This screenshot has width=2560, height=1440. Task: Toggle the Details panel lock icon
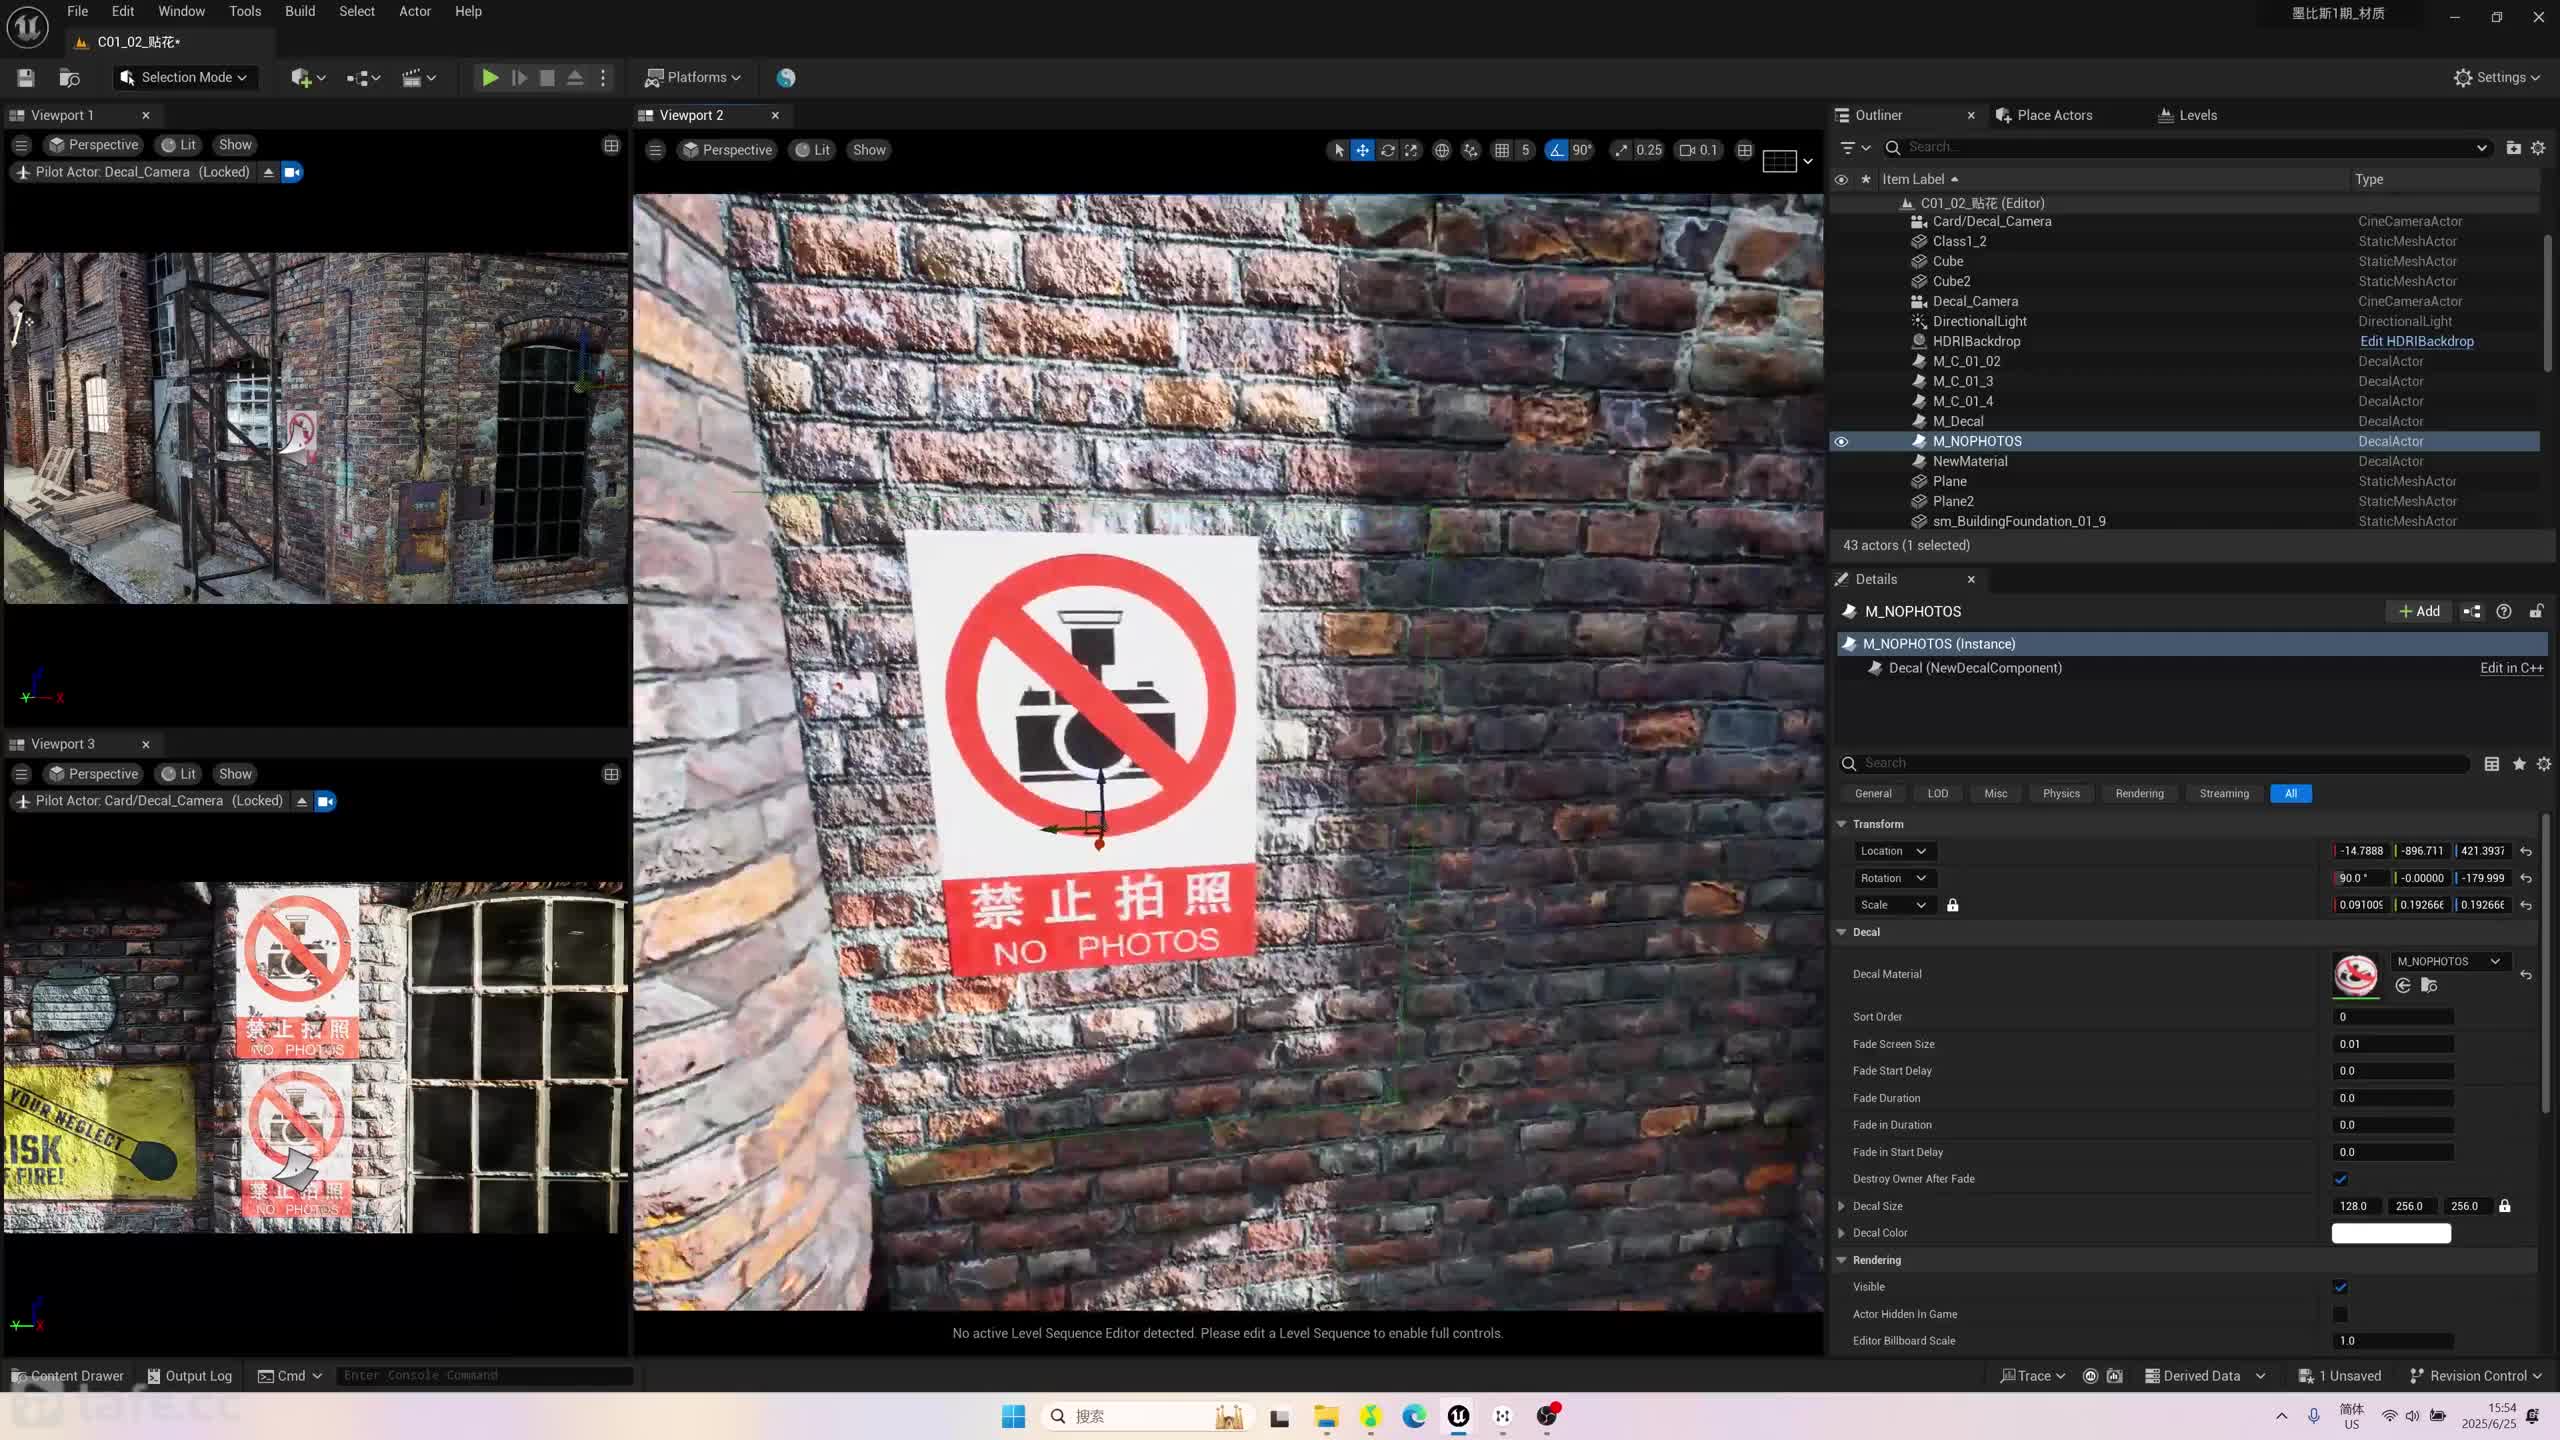tap(2536, 611)
